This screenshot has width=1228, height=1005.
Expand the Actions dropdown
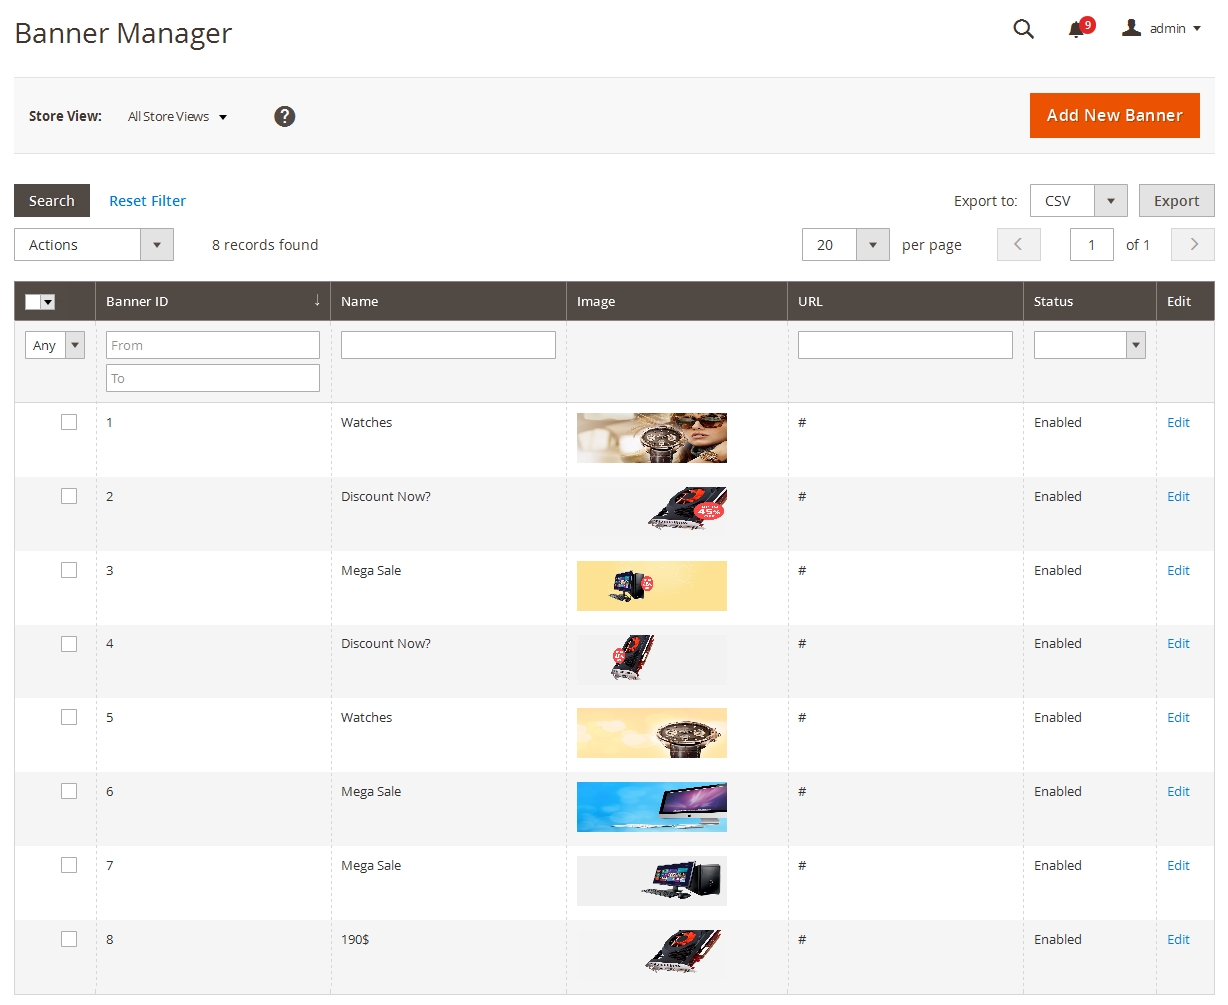pyautogui.click(x=94, y=245)
